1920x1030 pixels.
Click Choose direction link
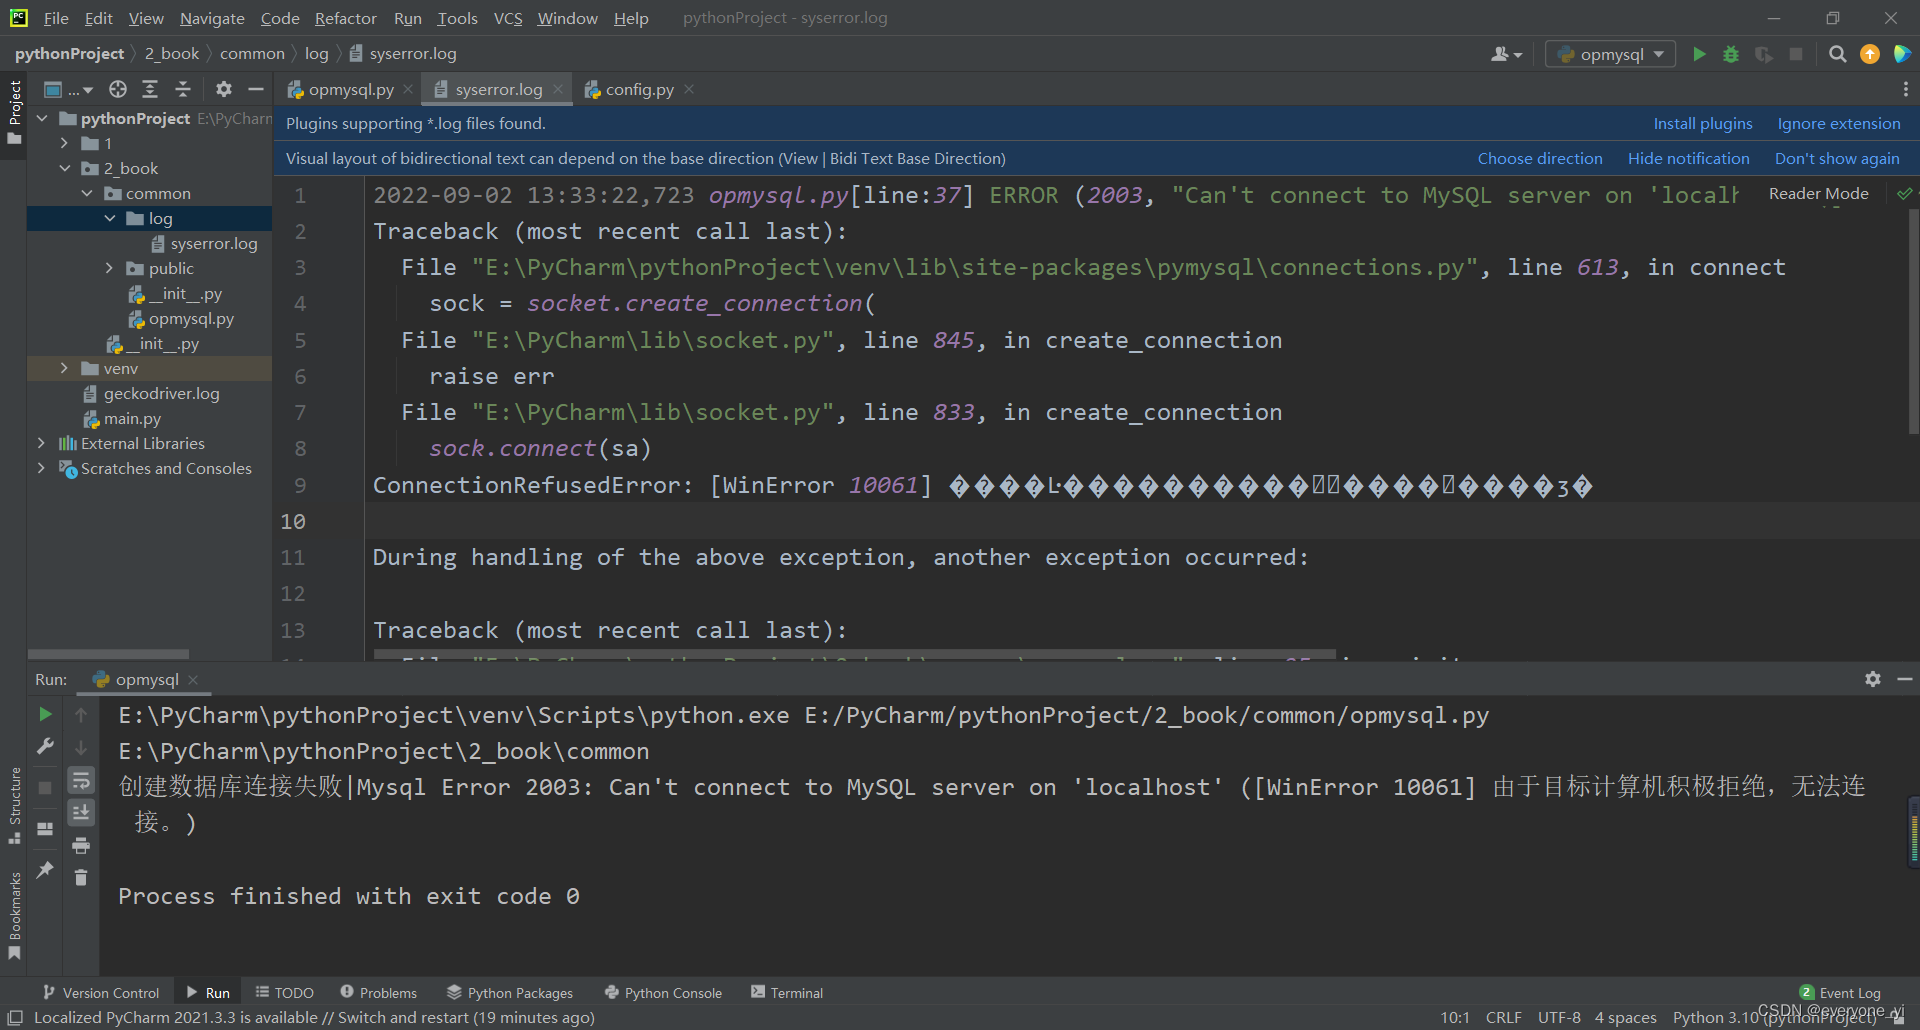[x=1540, y=158]
